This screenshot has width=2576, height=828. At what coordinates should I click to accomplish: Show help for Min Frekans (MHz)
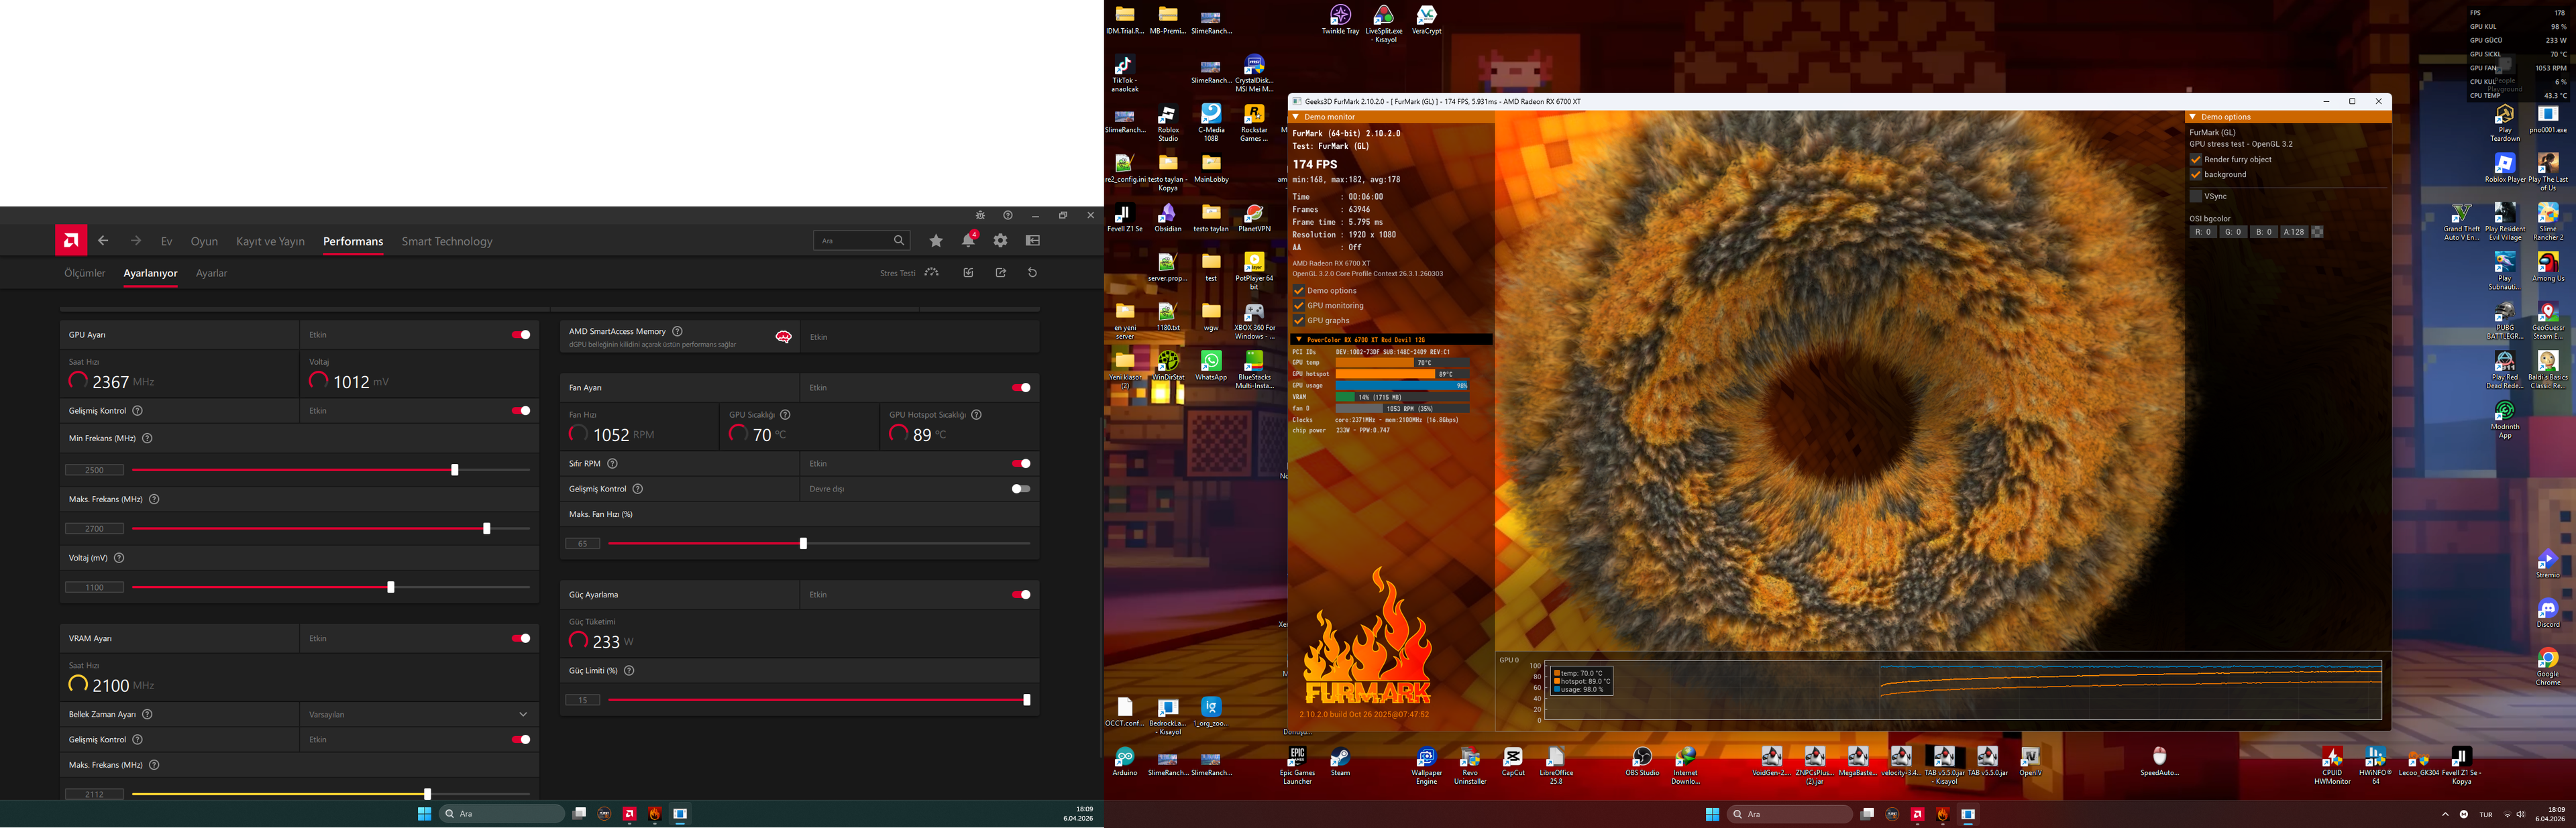point(147,438)
